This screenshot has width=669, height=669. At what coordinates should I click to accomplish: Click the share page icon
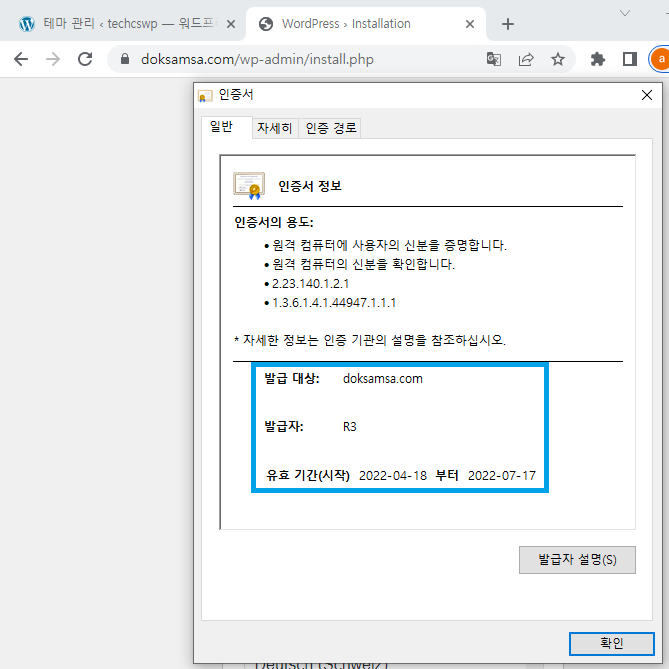pyautogui.click(x=526, y=59)
